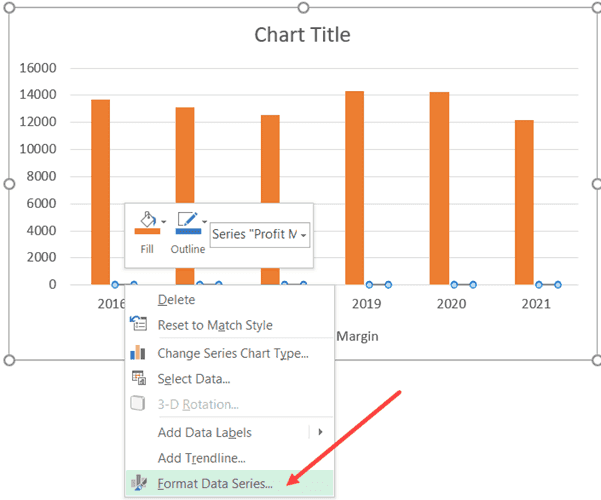Screen dimensions: 601x500
Task: Click the Chart Title text
Action: point(302,35)
